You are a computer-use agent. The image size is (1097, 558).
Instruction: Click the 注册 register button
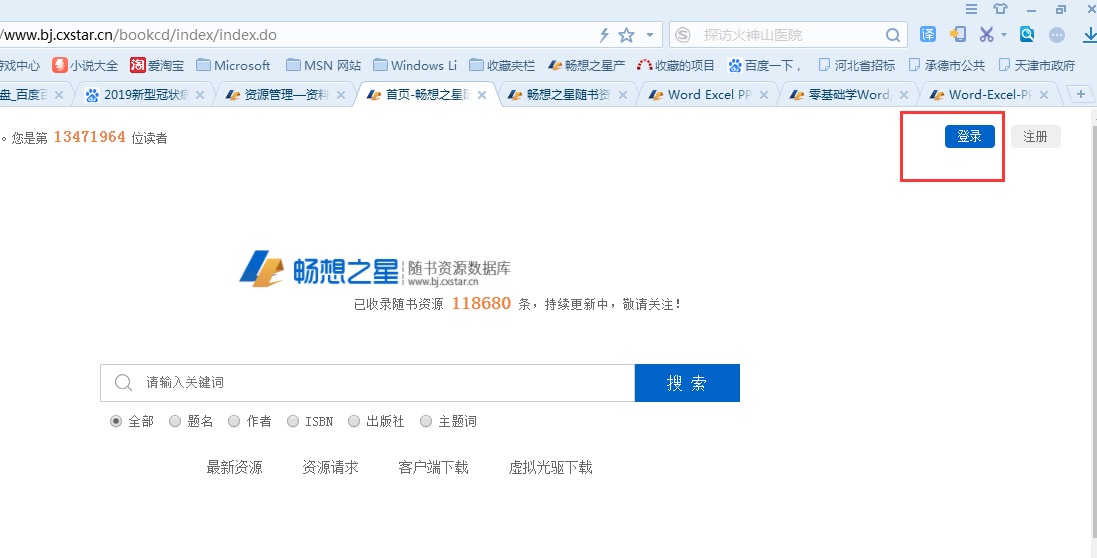click(1035, 136)
